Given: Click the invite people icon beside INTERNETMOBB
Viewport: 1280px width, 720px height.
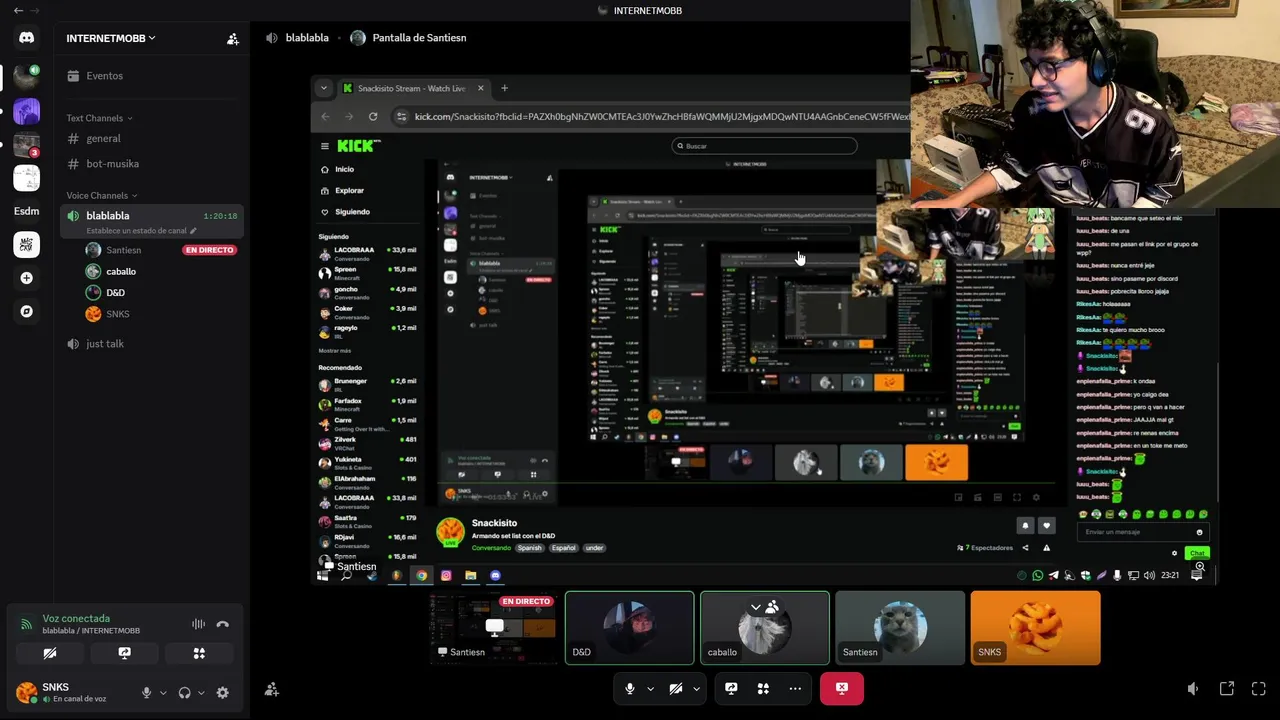Looking at the screenshot, I should [x=233, y=39].
